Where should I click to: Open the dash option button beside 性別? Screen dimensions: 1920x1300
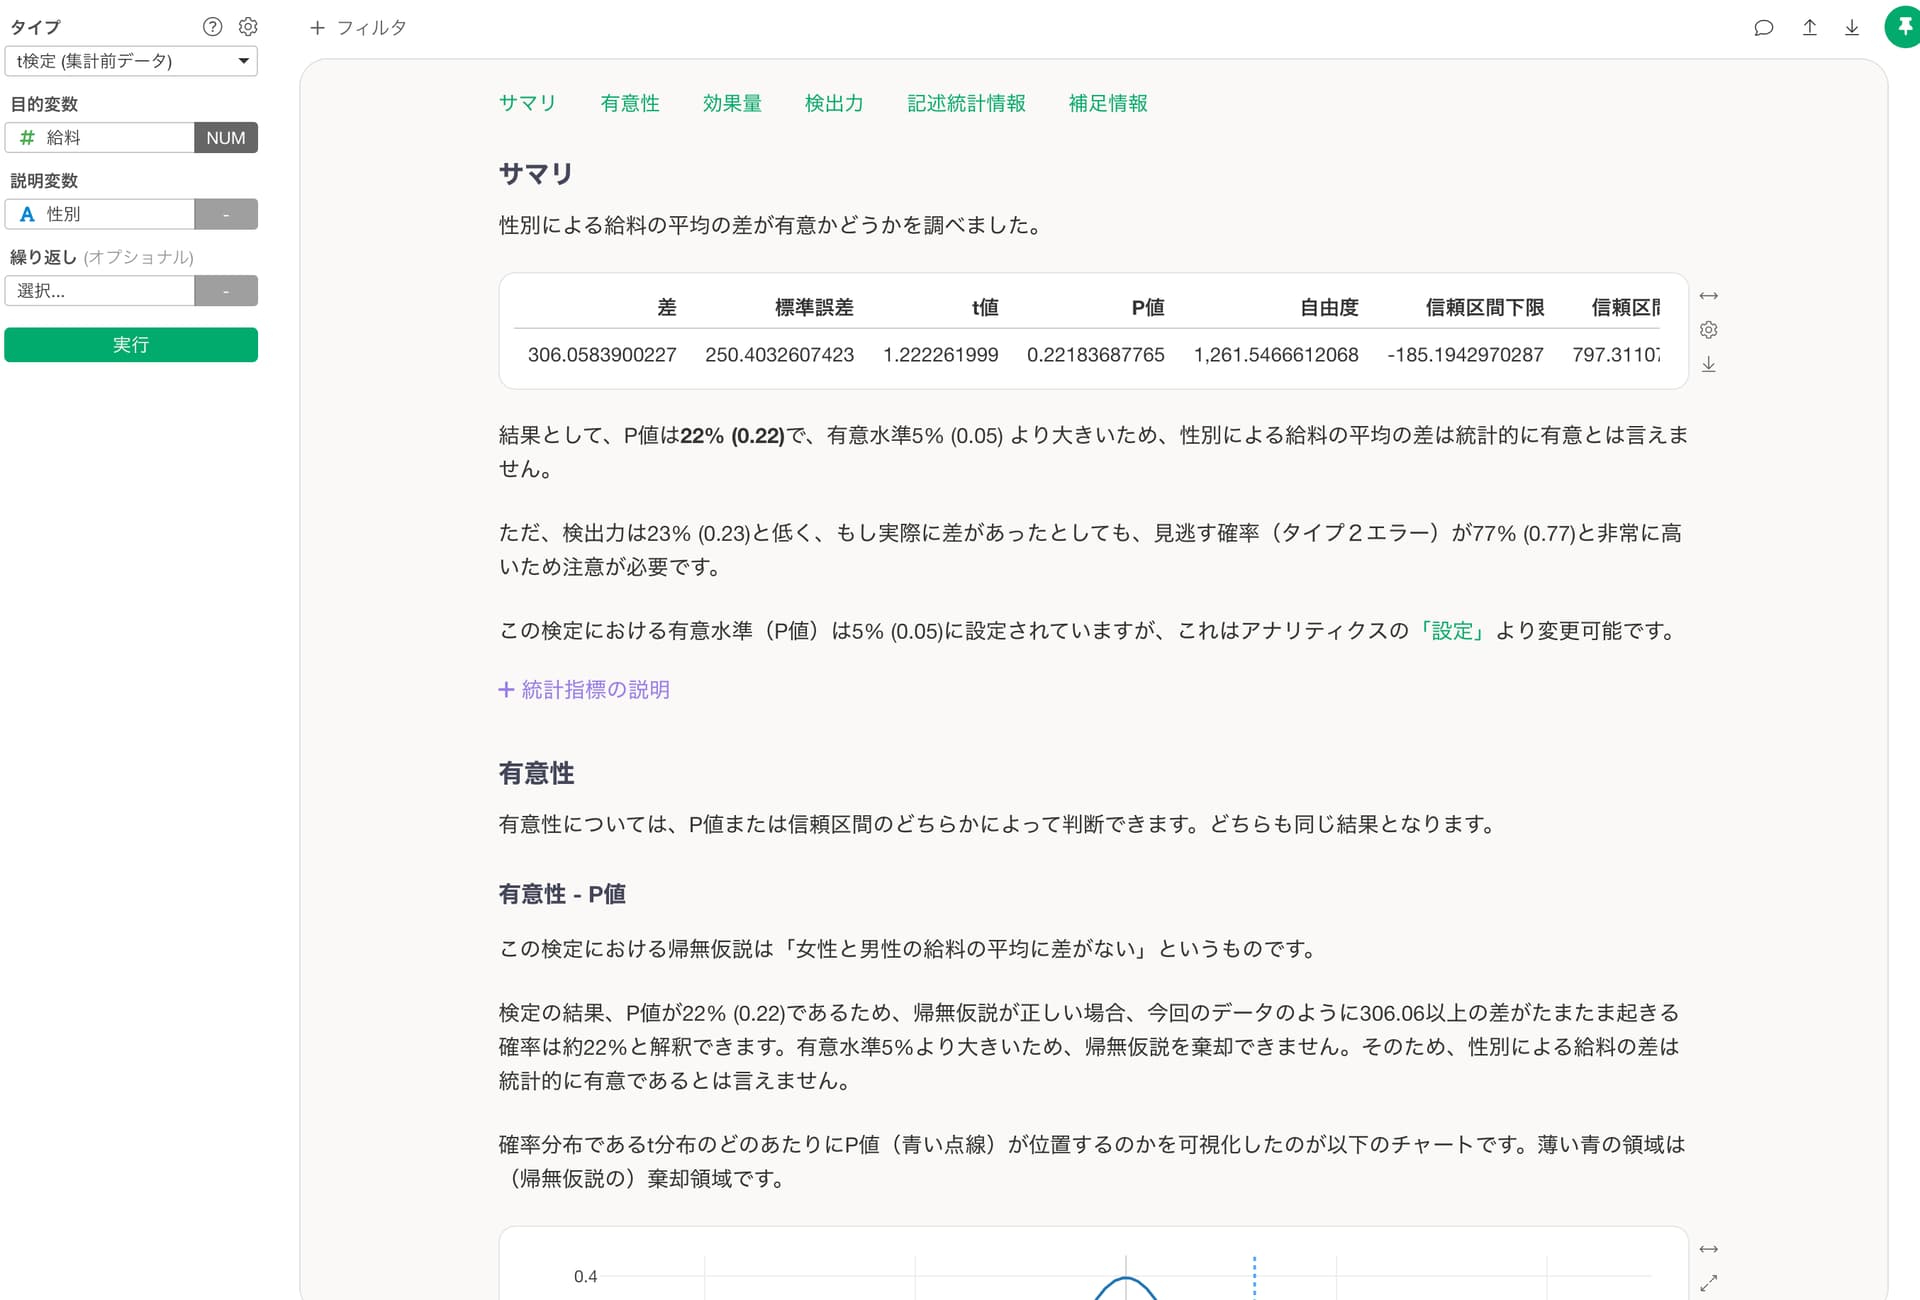coord(226,214)
